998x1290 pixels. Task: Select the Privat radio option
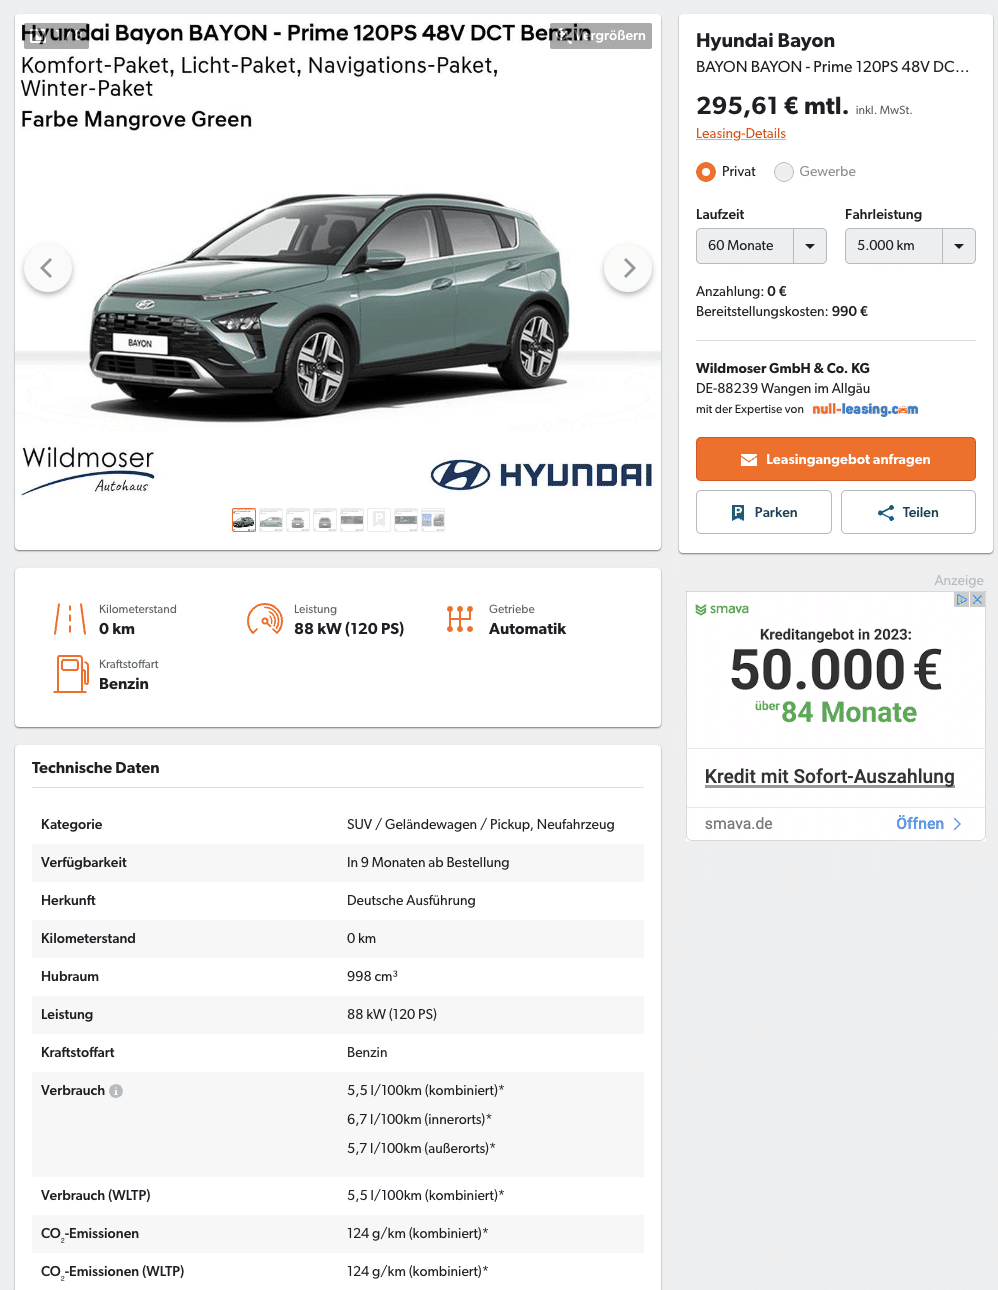(706, 172)
